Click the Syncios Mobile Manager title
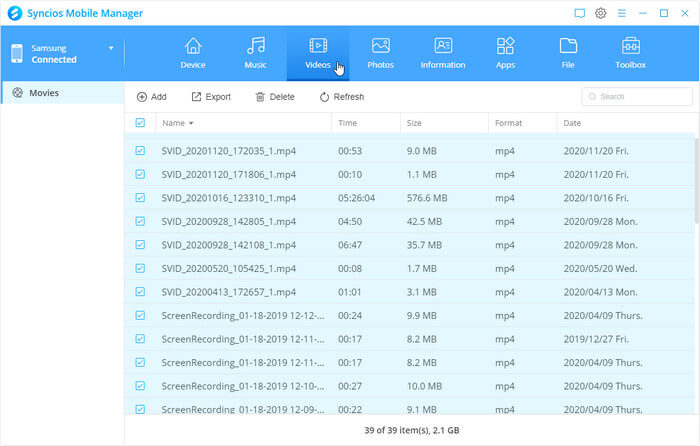Image resolution: width=700 pixels, height=446 pixels. pyautogui.click(x=85, y=13)
